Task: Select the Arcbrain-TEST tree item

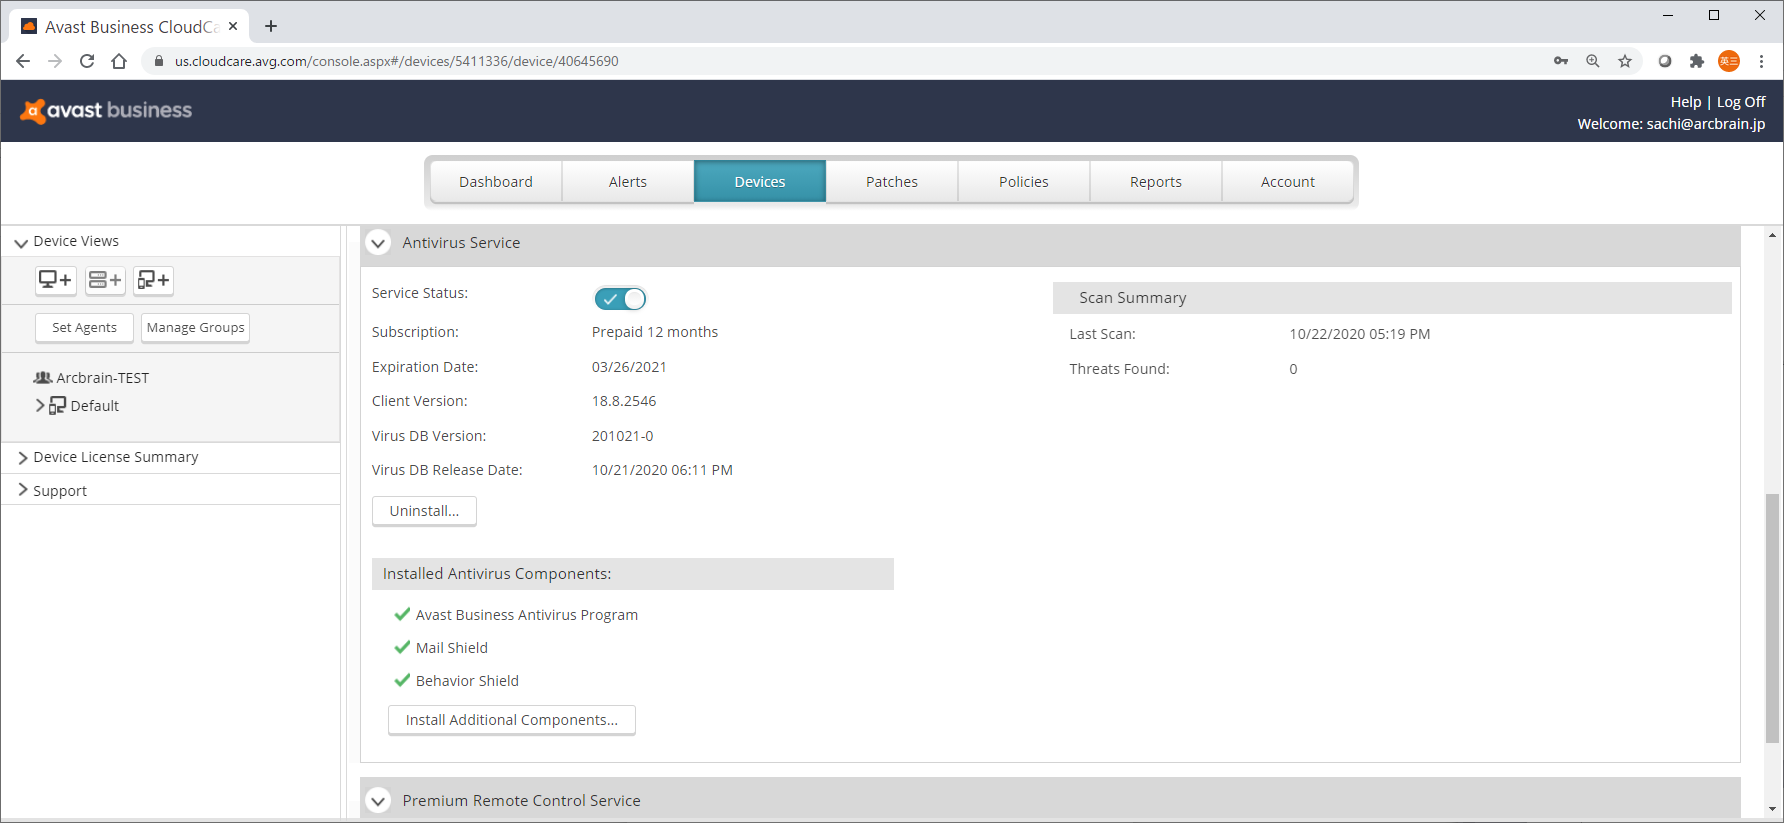Action: (102, 378)
